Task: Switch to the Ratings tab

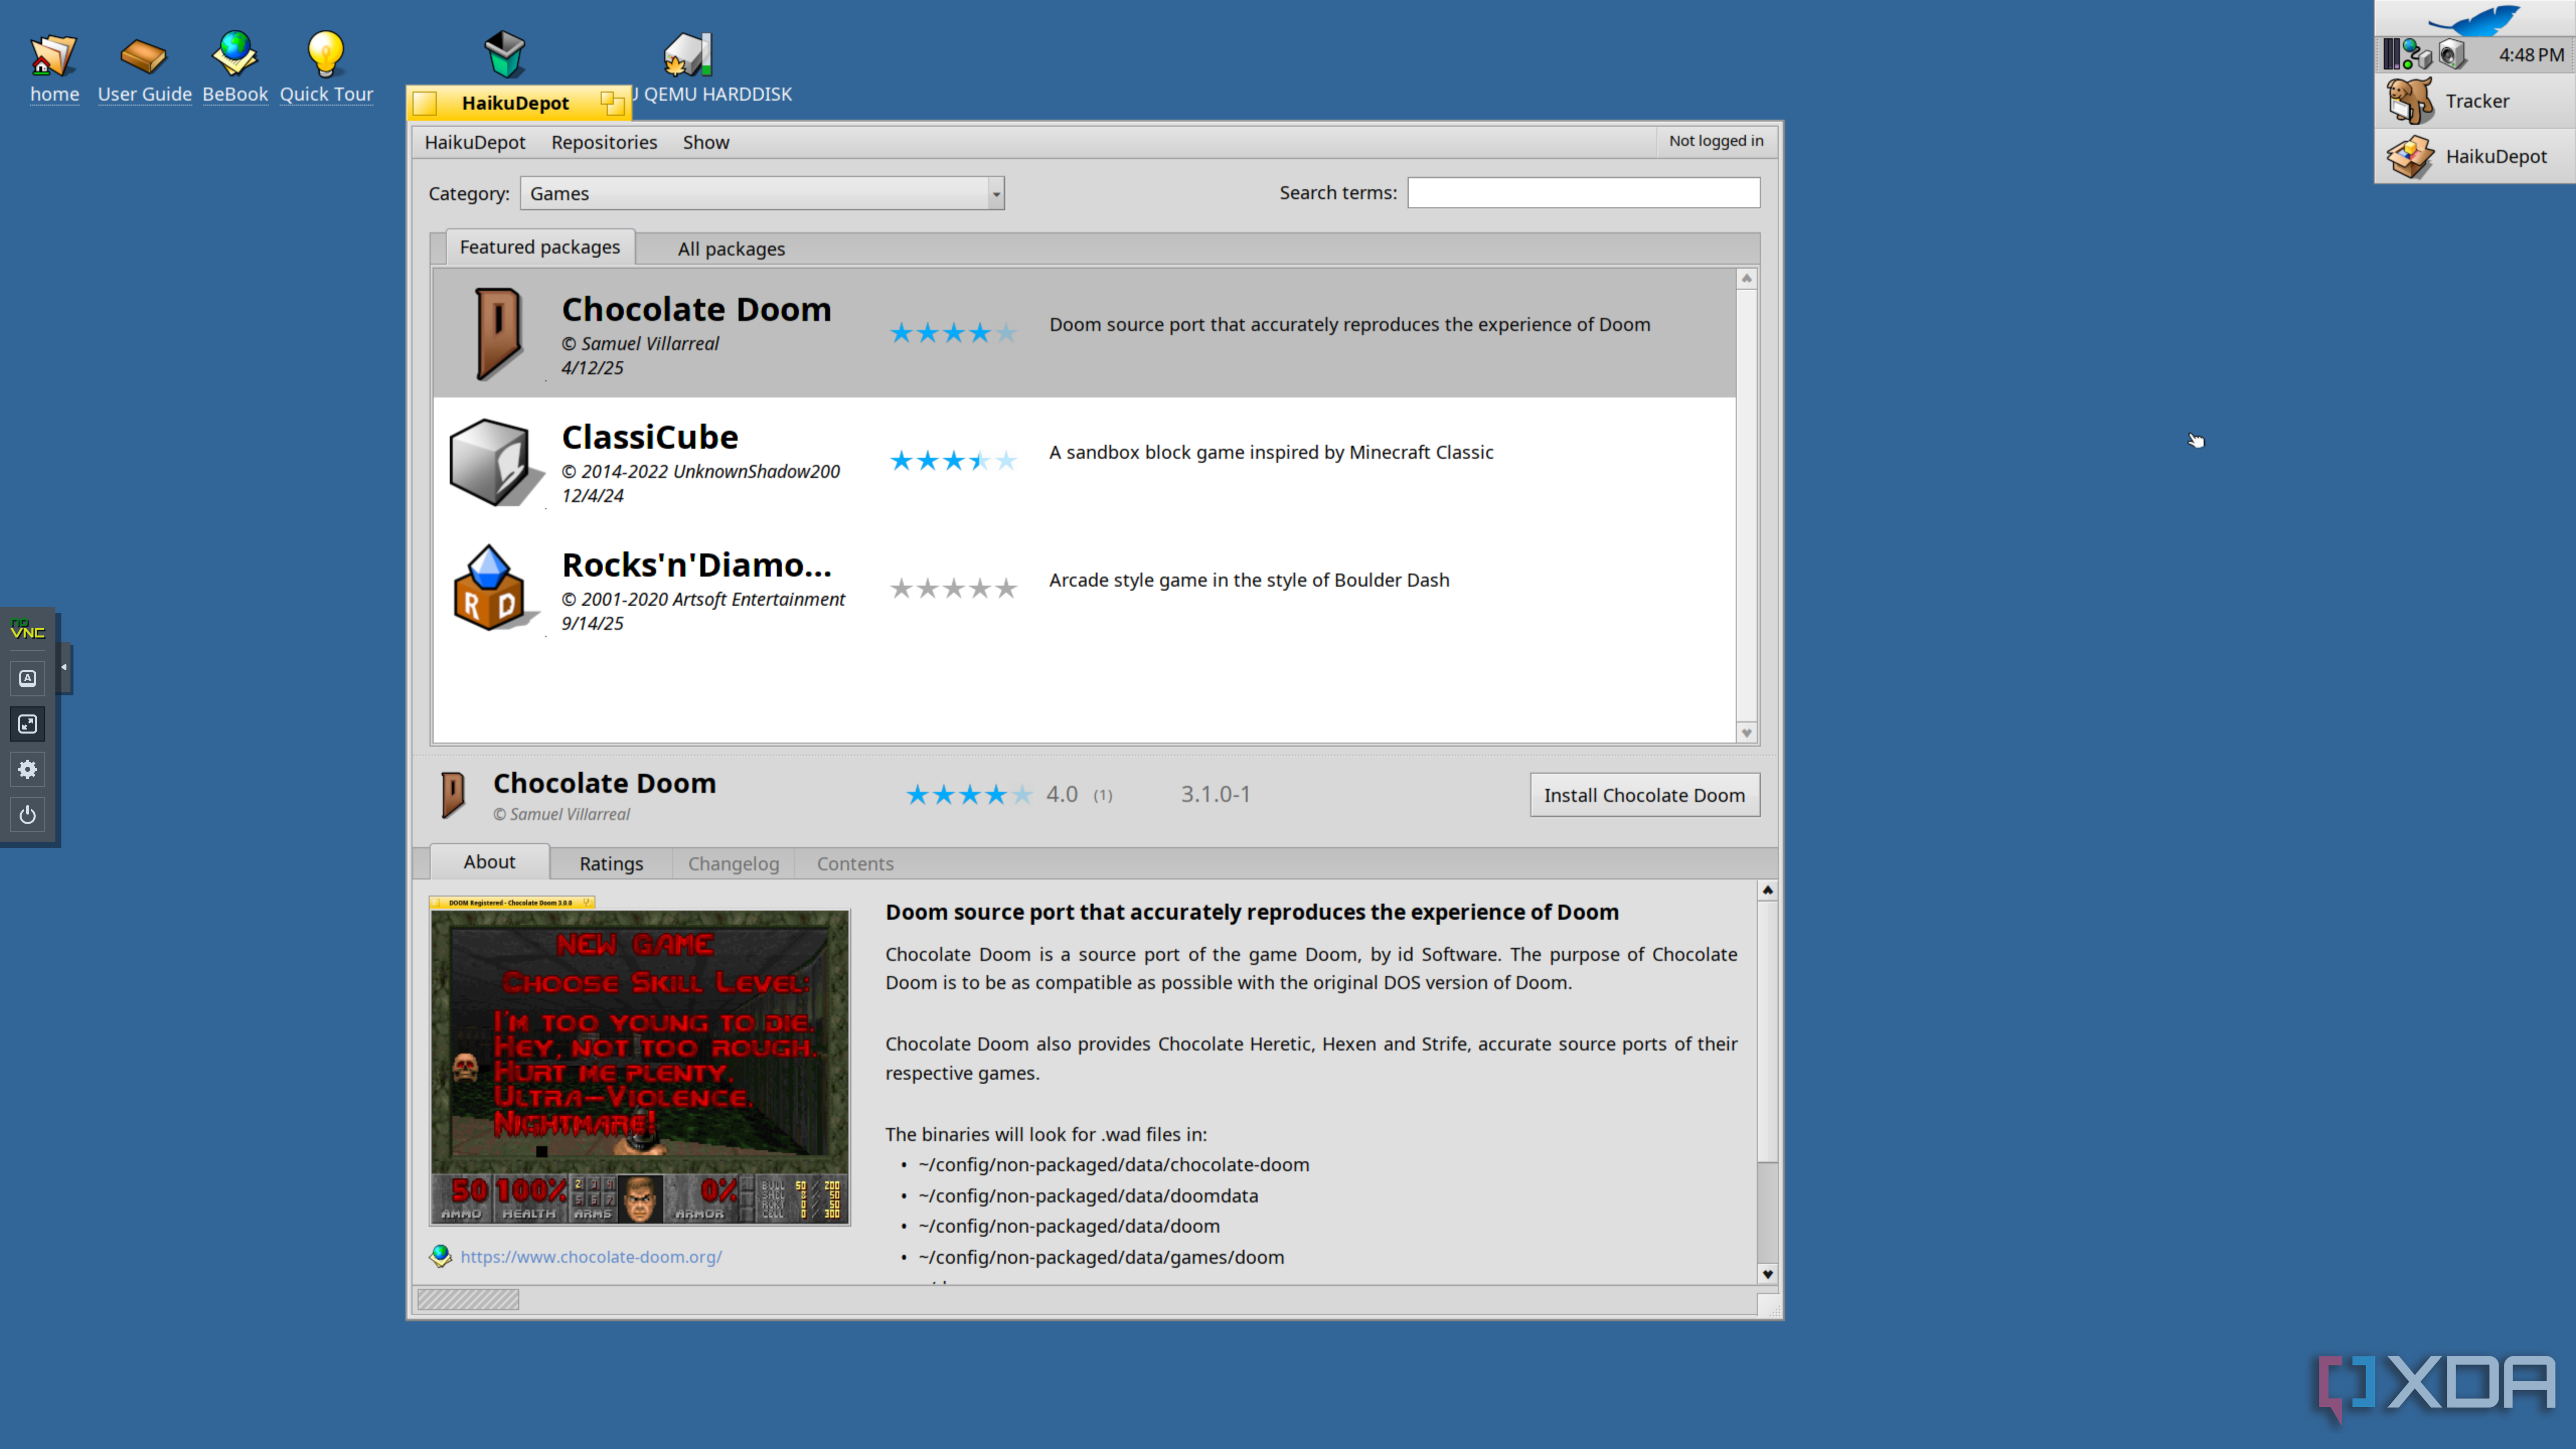Action: (611, 863)
